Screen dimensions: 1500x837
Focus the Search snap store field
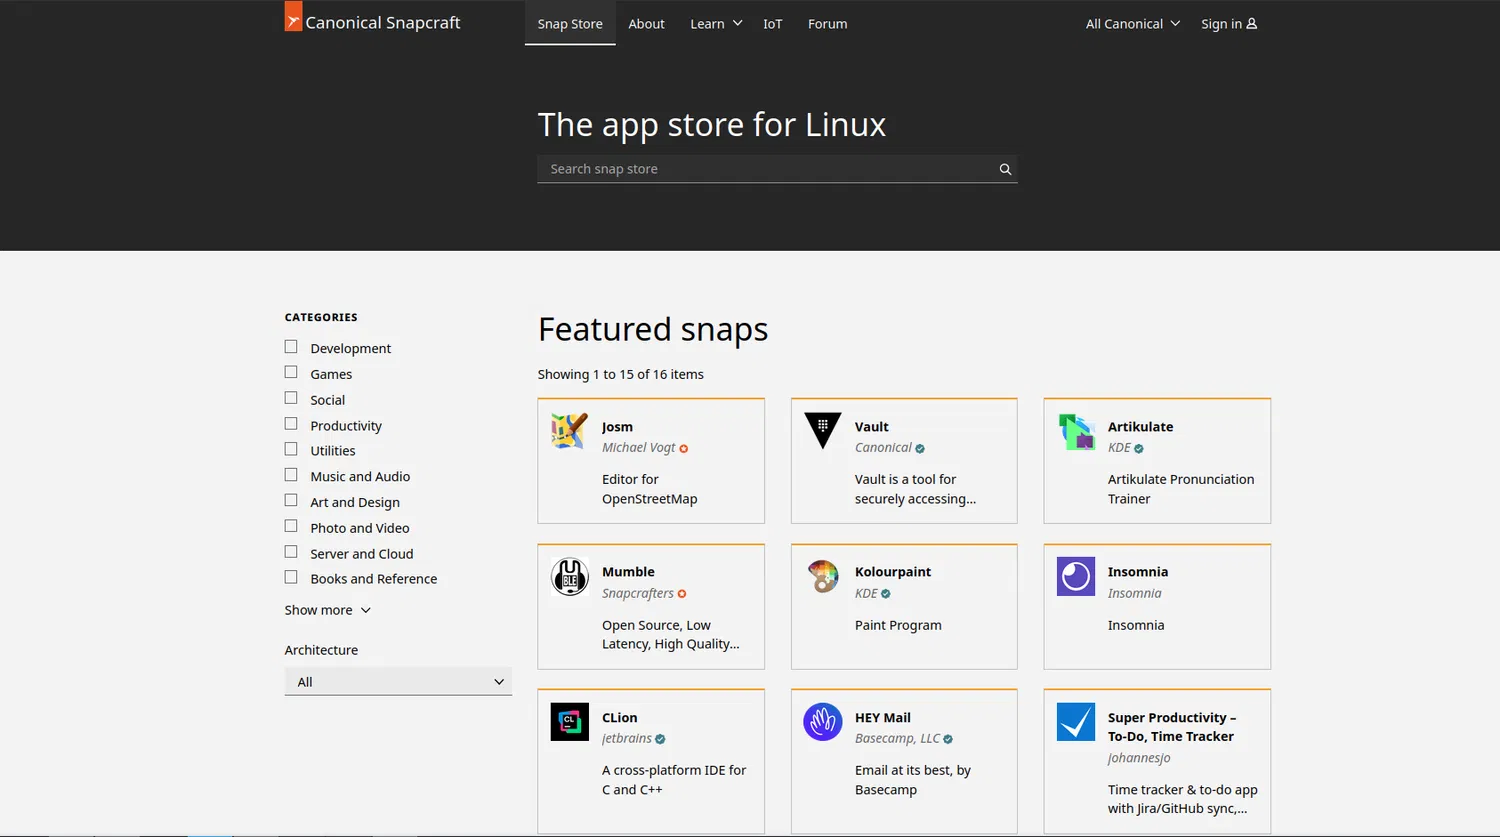point(765,170)
